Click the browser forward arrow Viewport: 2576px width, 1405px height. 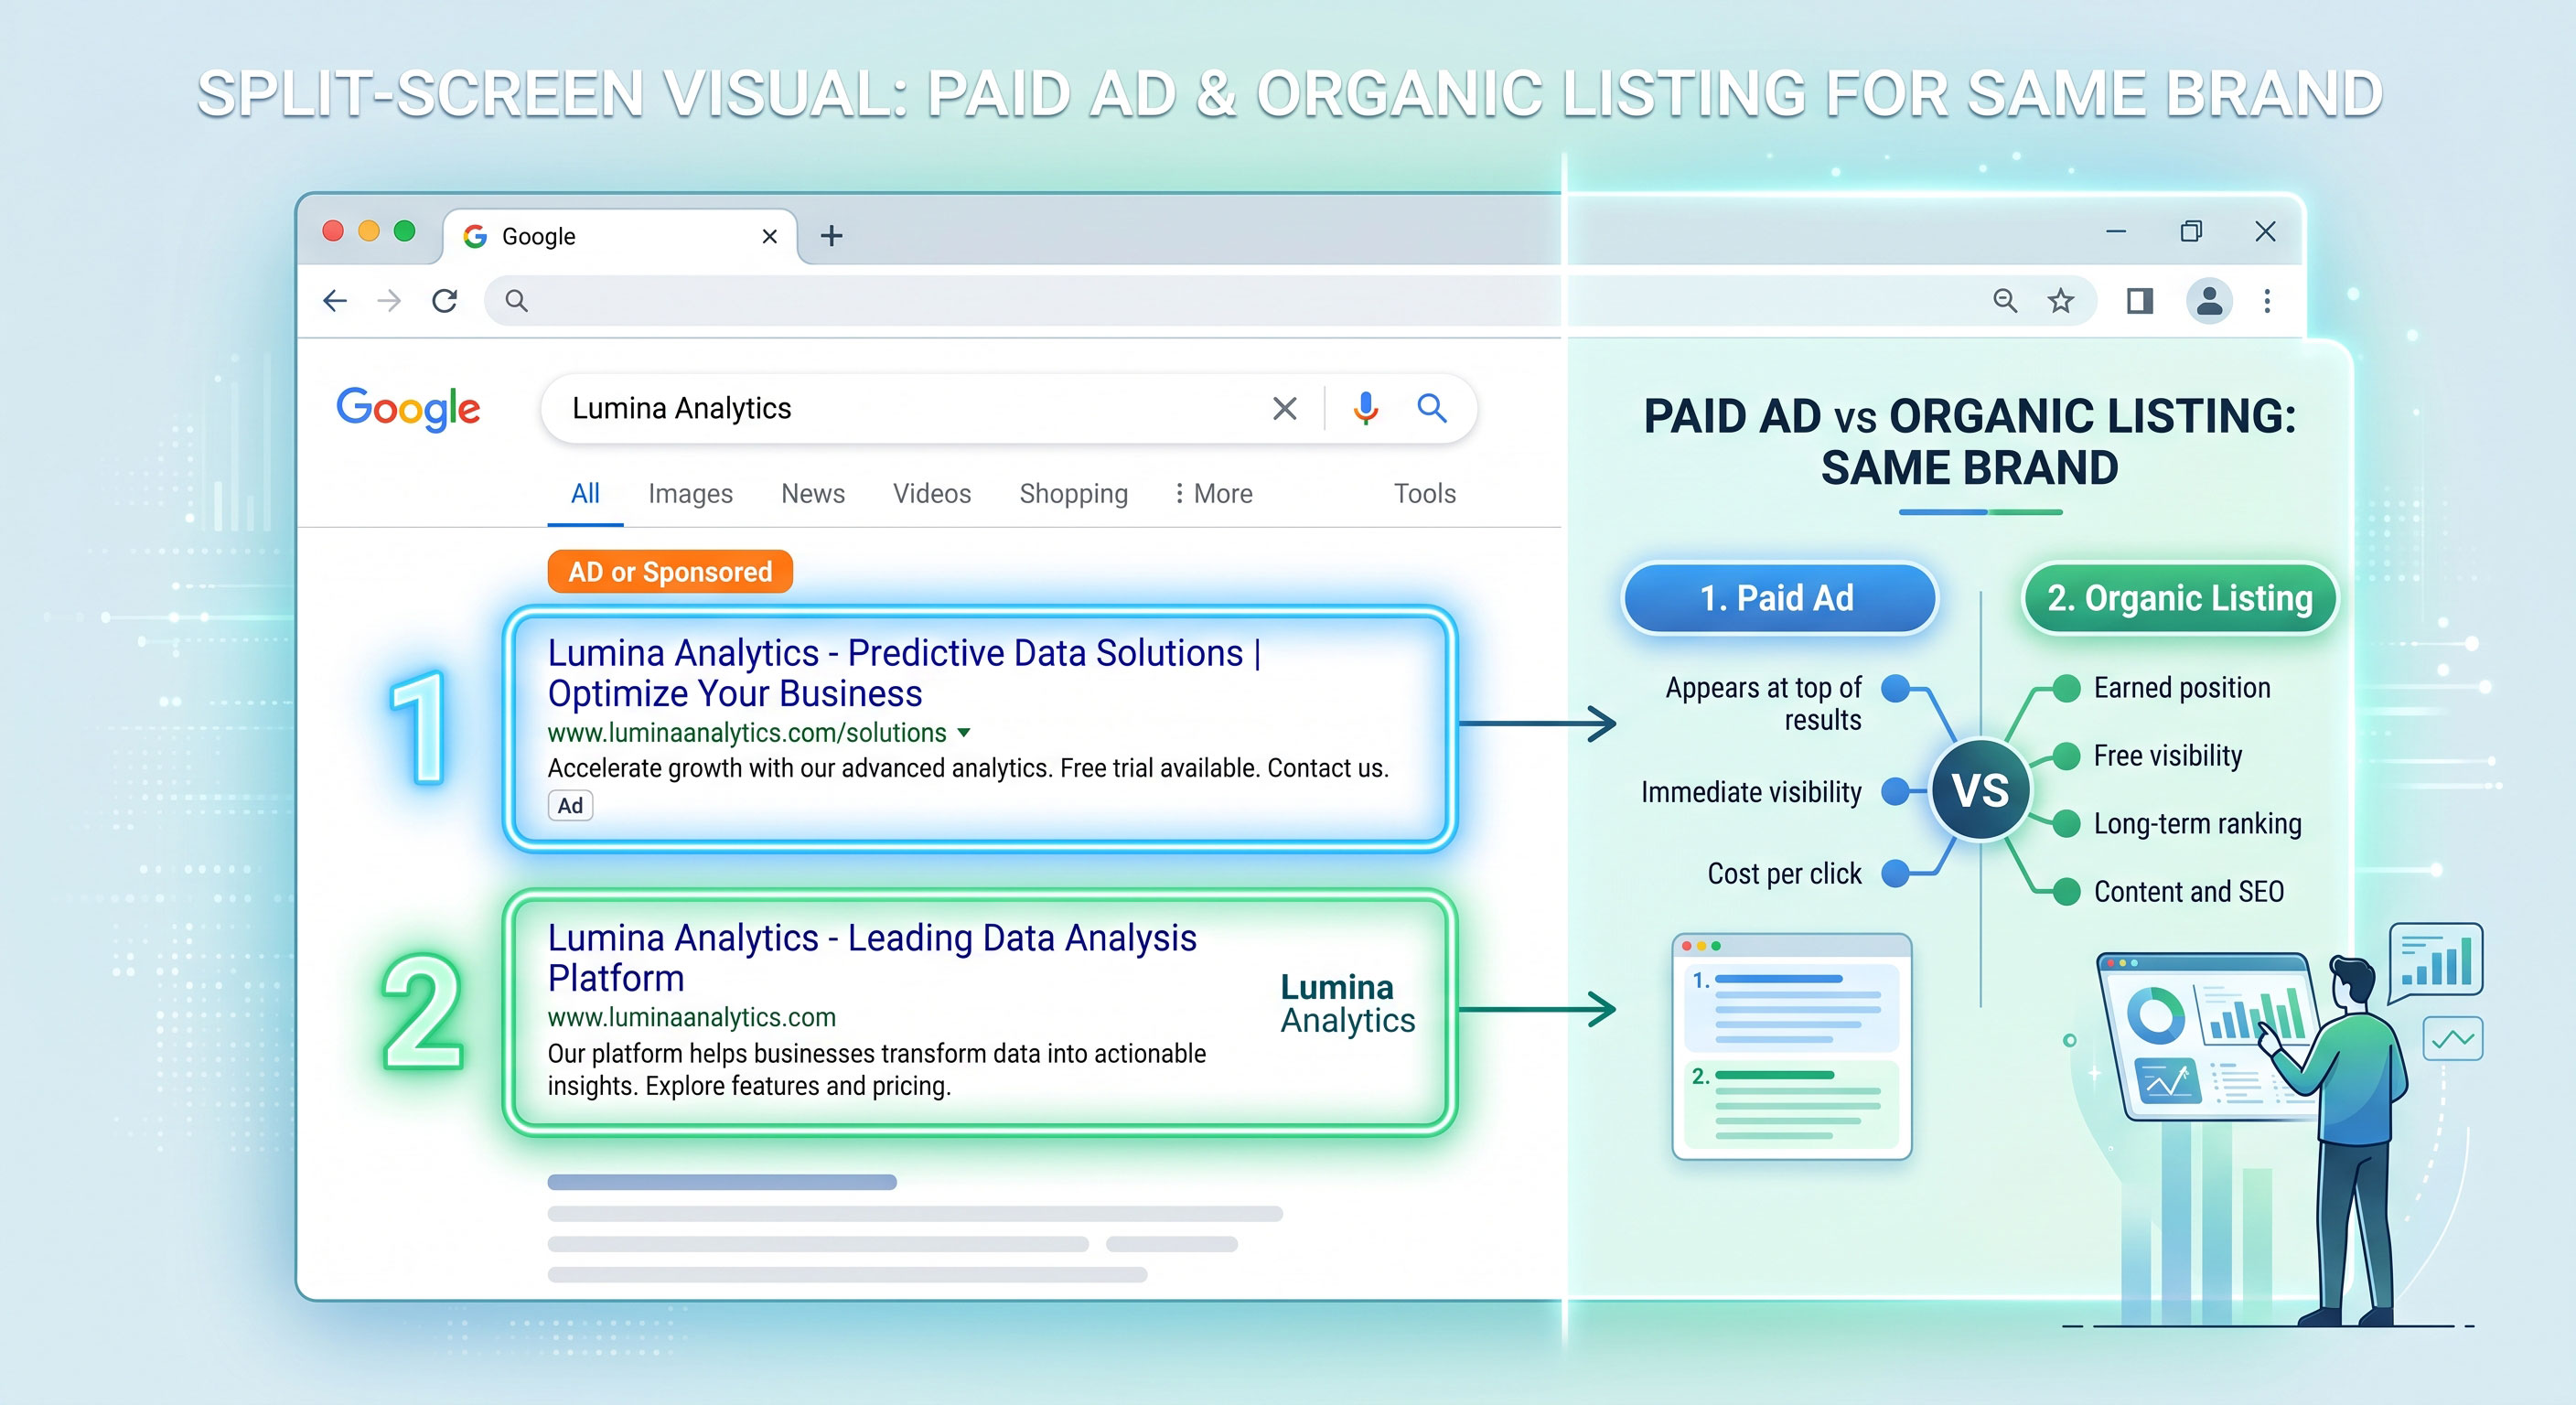tap(389, 301)
